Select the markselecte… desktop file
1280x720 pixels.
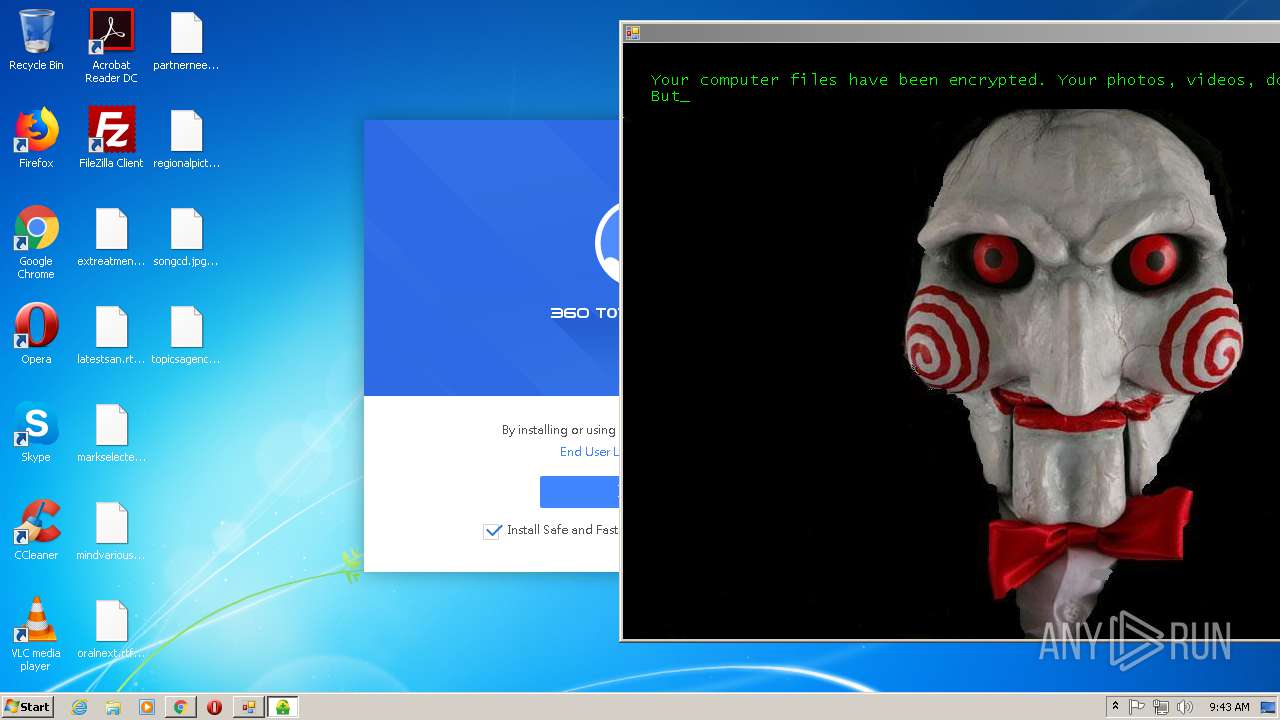coord(111,432)
